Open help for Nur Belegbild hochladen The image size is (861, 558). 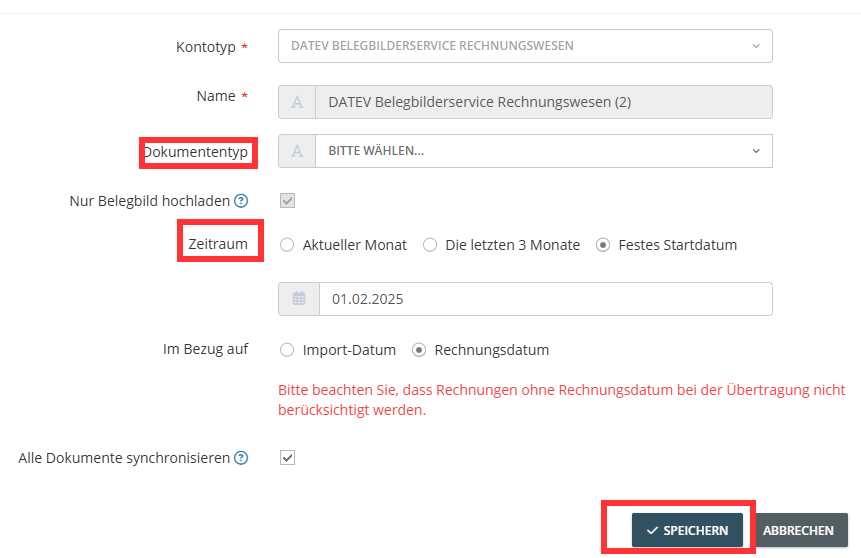[x=241, y=201]
